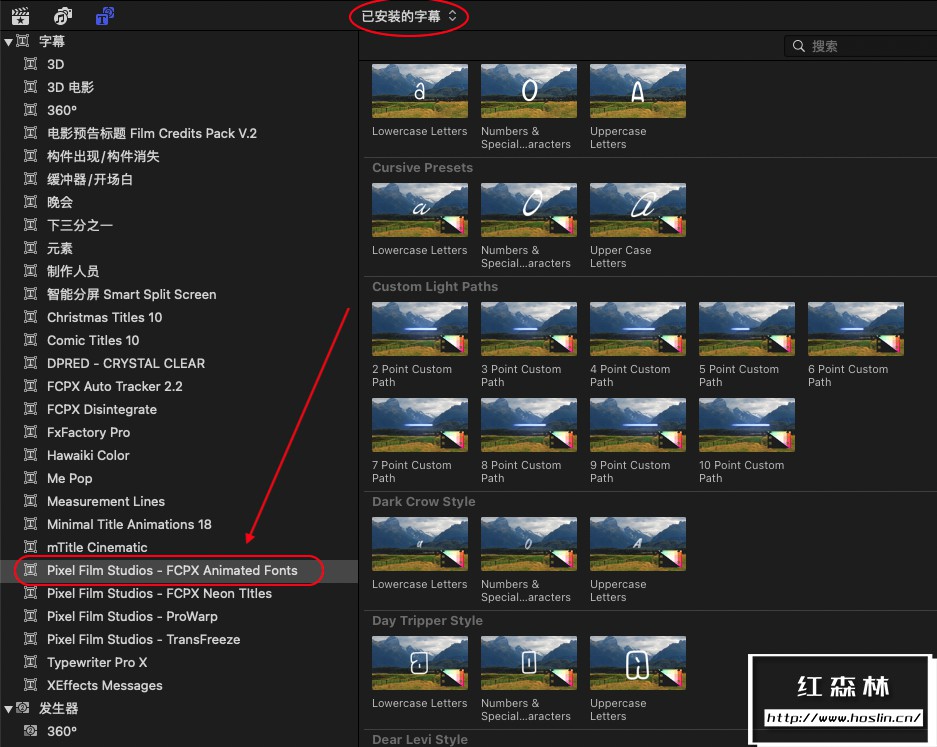
Task: Choose the 3 Point Custom Path thumbnail
Action: [x=529, y=329]
